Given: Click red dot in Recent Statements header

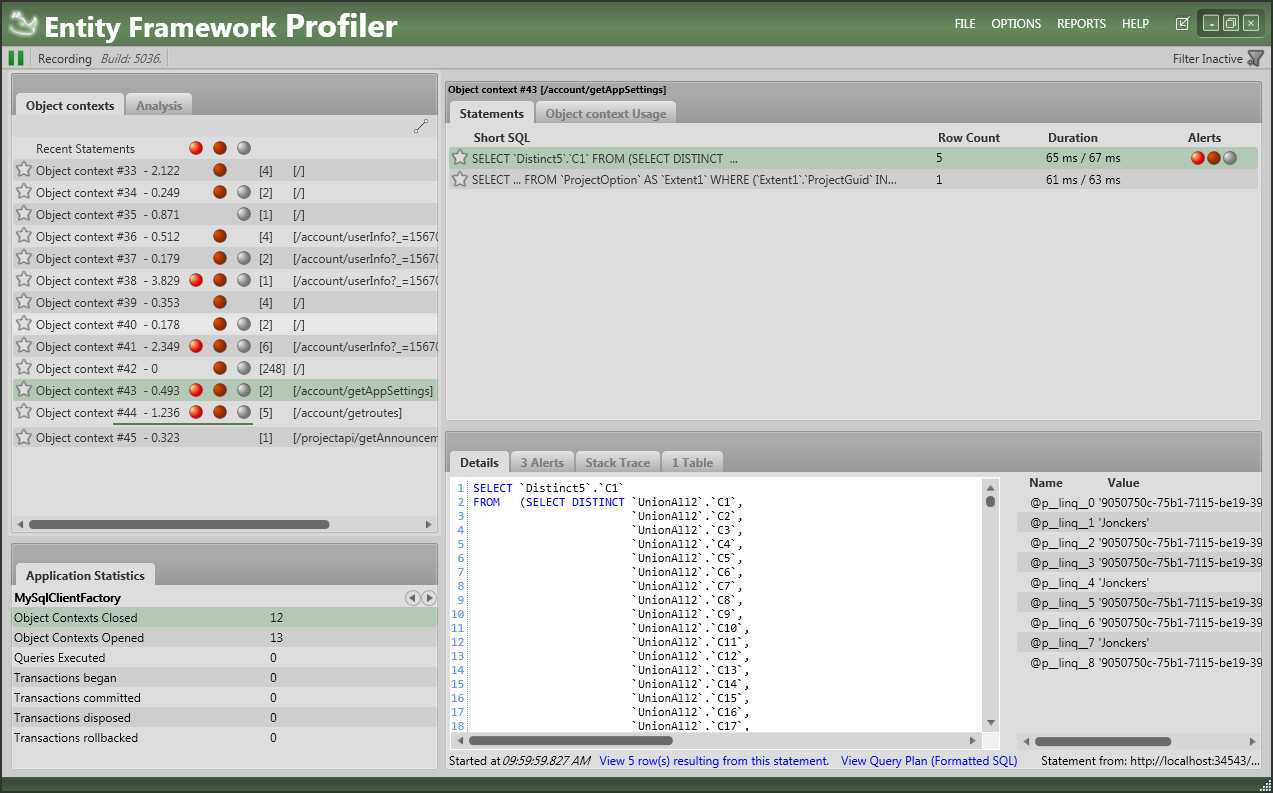Looking at the screenshot, I should click(x=196, y=148).
